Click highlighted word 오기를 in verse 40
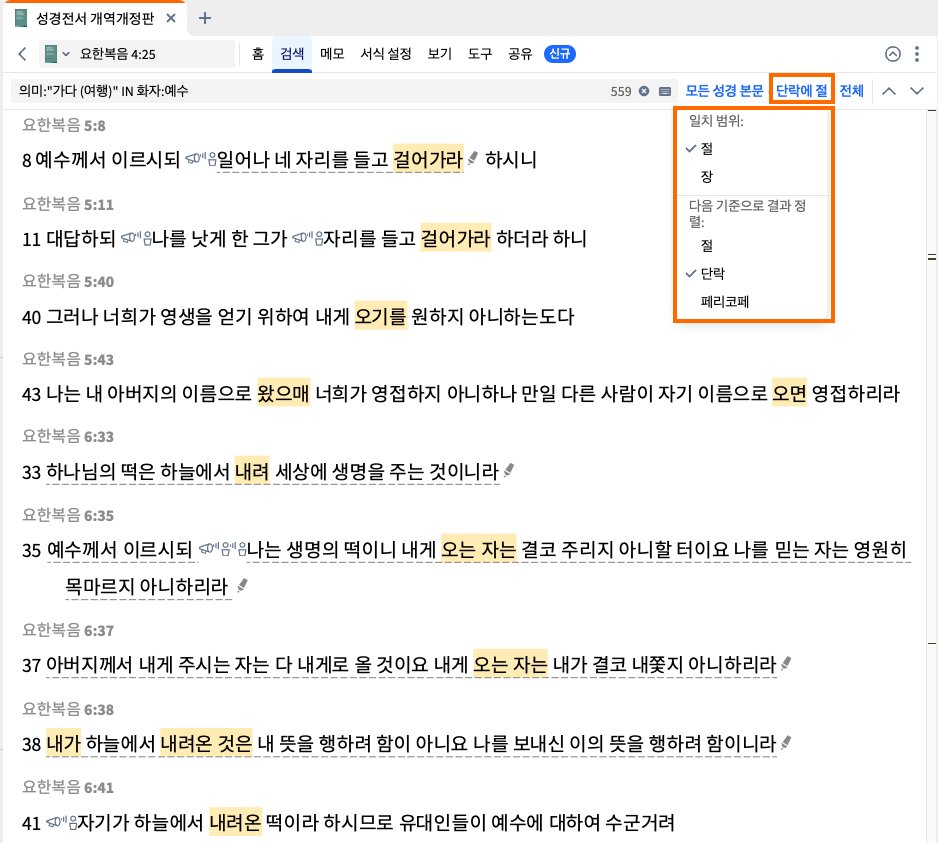The height and width of the screenshot is (843, 938). tap(380, 316)
